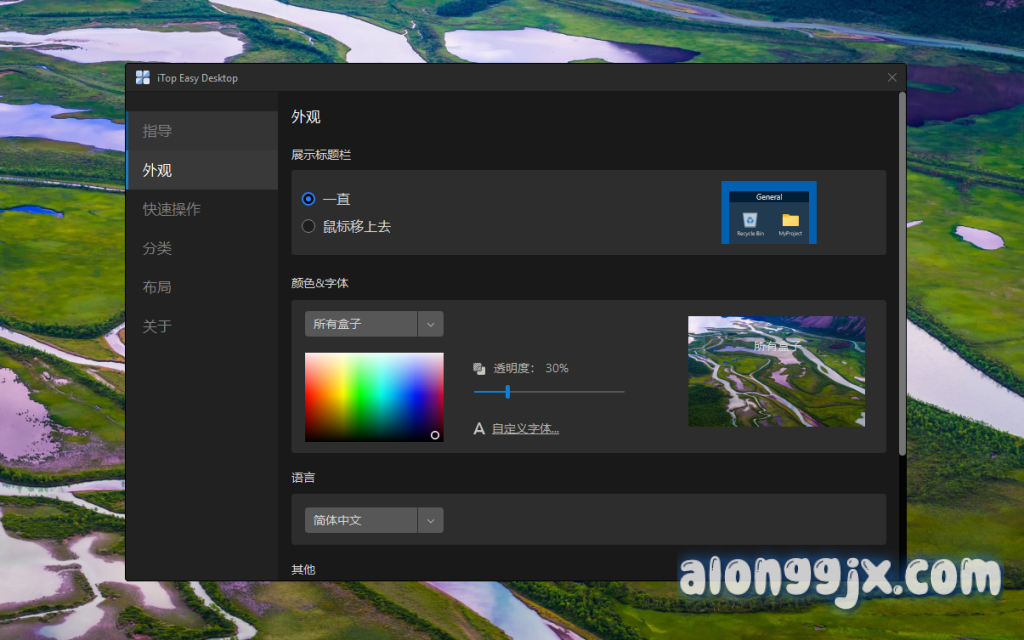The height and width of the screenshot is (640, 1024).
Task: Click the Recycle Bin icon in preview
Action: (748, 220)
